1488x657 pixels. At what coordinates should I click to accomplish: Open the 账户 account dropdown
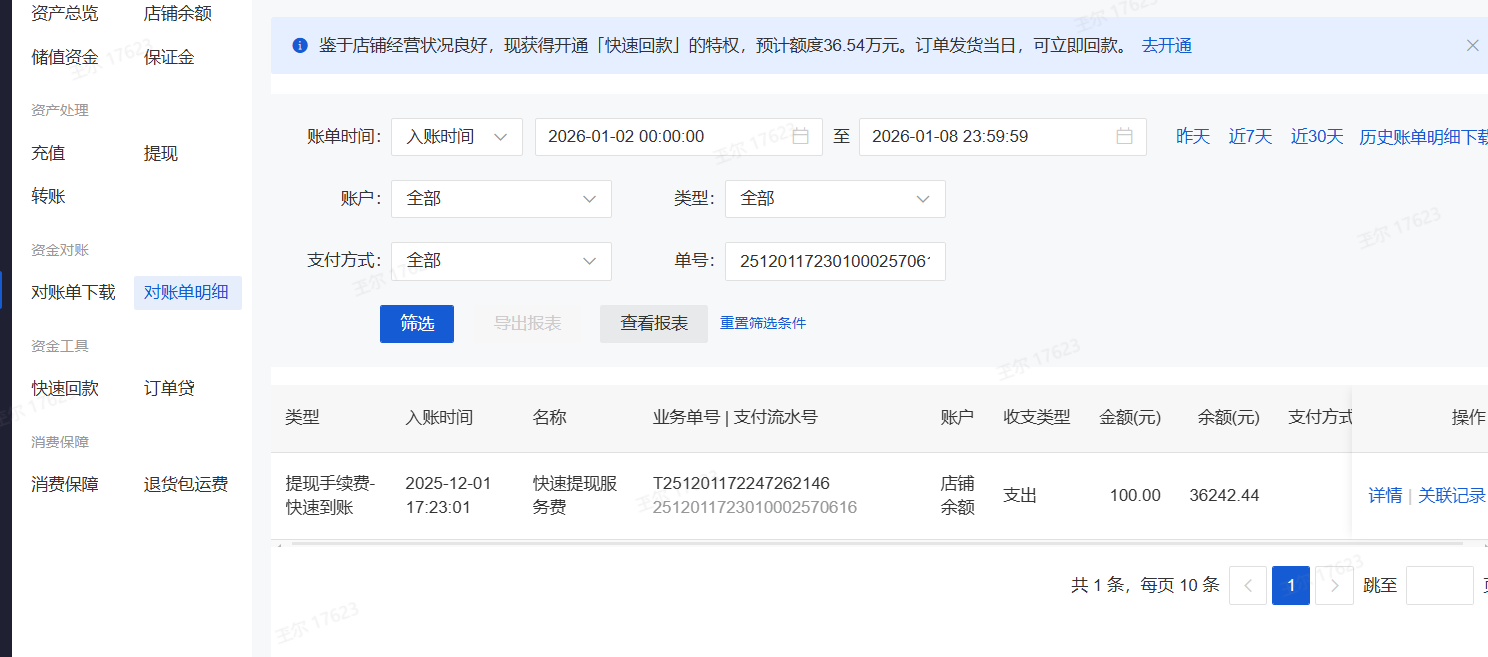pyautogui.click(x=500, y=199)
